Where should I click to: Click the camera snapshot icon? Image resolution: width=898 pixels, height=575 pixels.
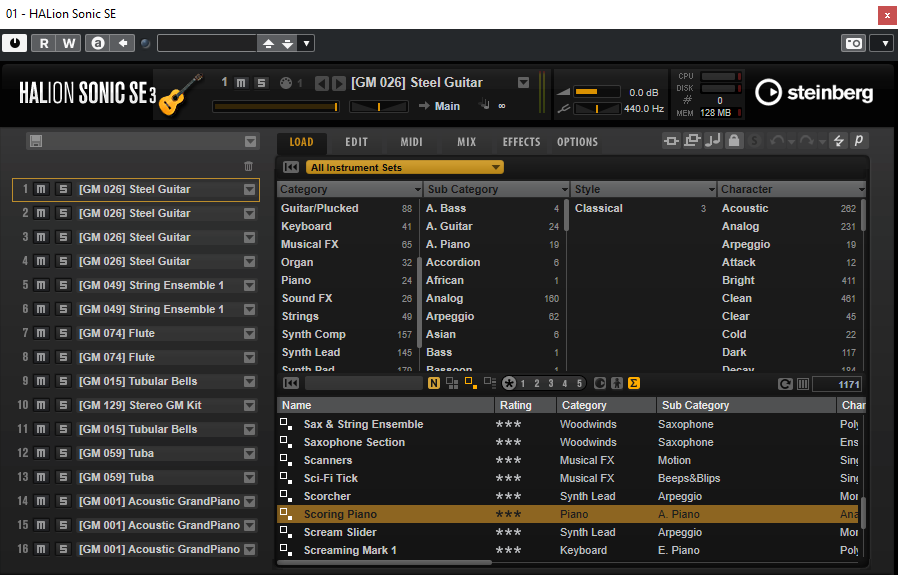click(x=853, y=43)
